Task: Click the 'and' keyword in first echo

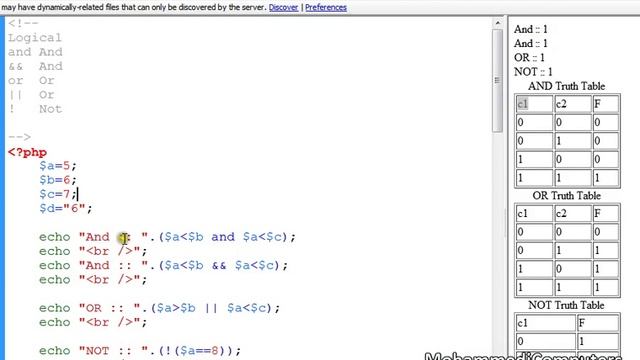Action: click(223, 237)
